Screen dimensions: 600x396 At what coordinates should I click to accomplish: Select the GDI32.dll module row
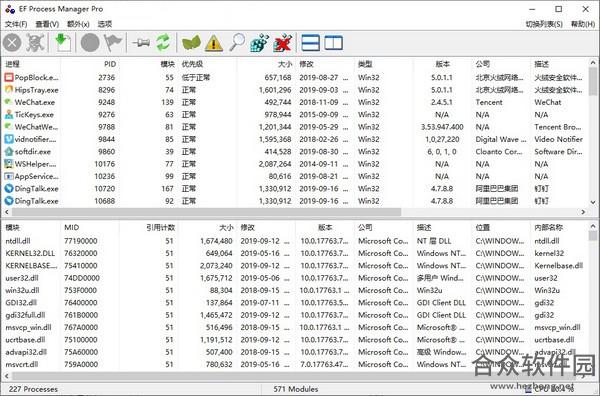coord(295,303)
